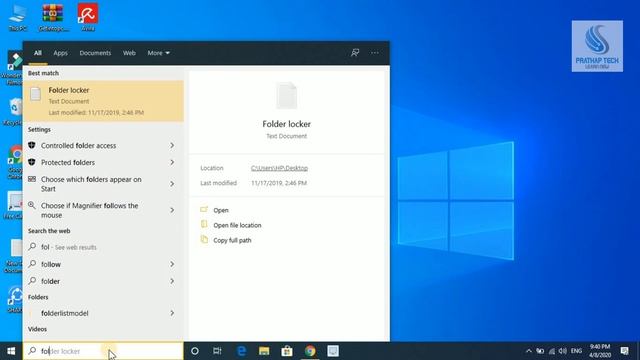Expand arrow beside 'folder' suggestion
The height and width of the screenshot is (360, 640).
coord(172,281)
